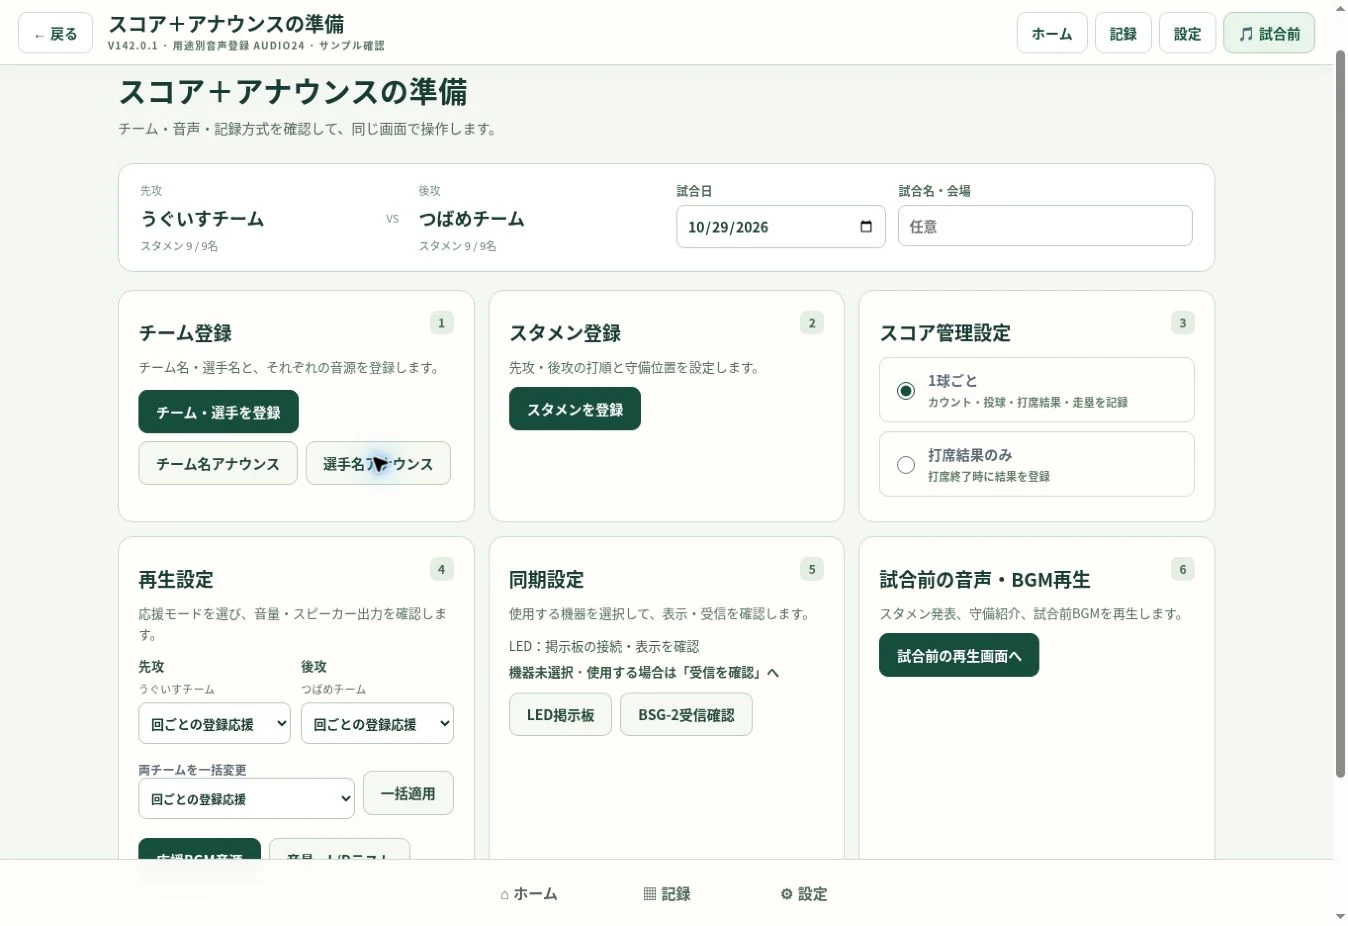The image size is (1348, 926).
Task: Open the LED掲示板 sync setting
Action: (560, 715)
